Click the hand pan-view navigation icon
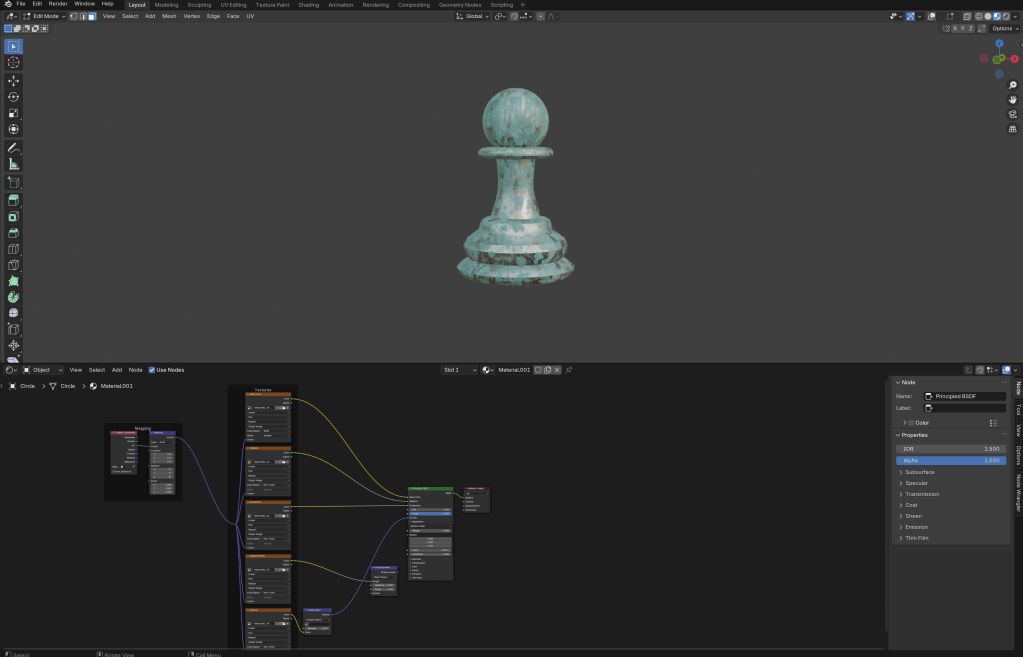Image resolution: width=1023 pixels, height=657 pixels. [1012, 100]
